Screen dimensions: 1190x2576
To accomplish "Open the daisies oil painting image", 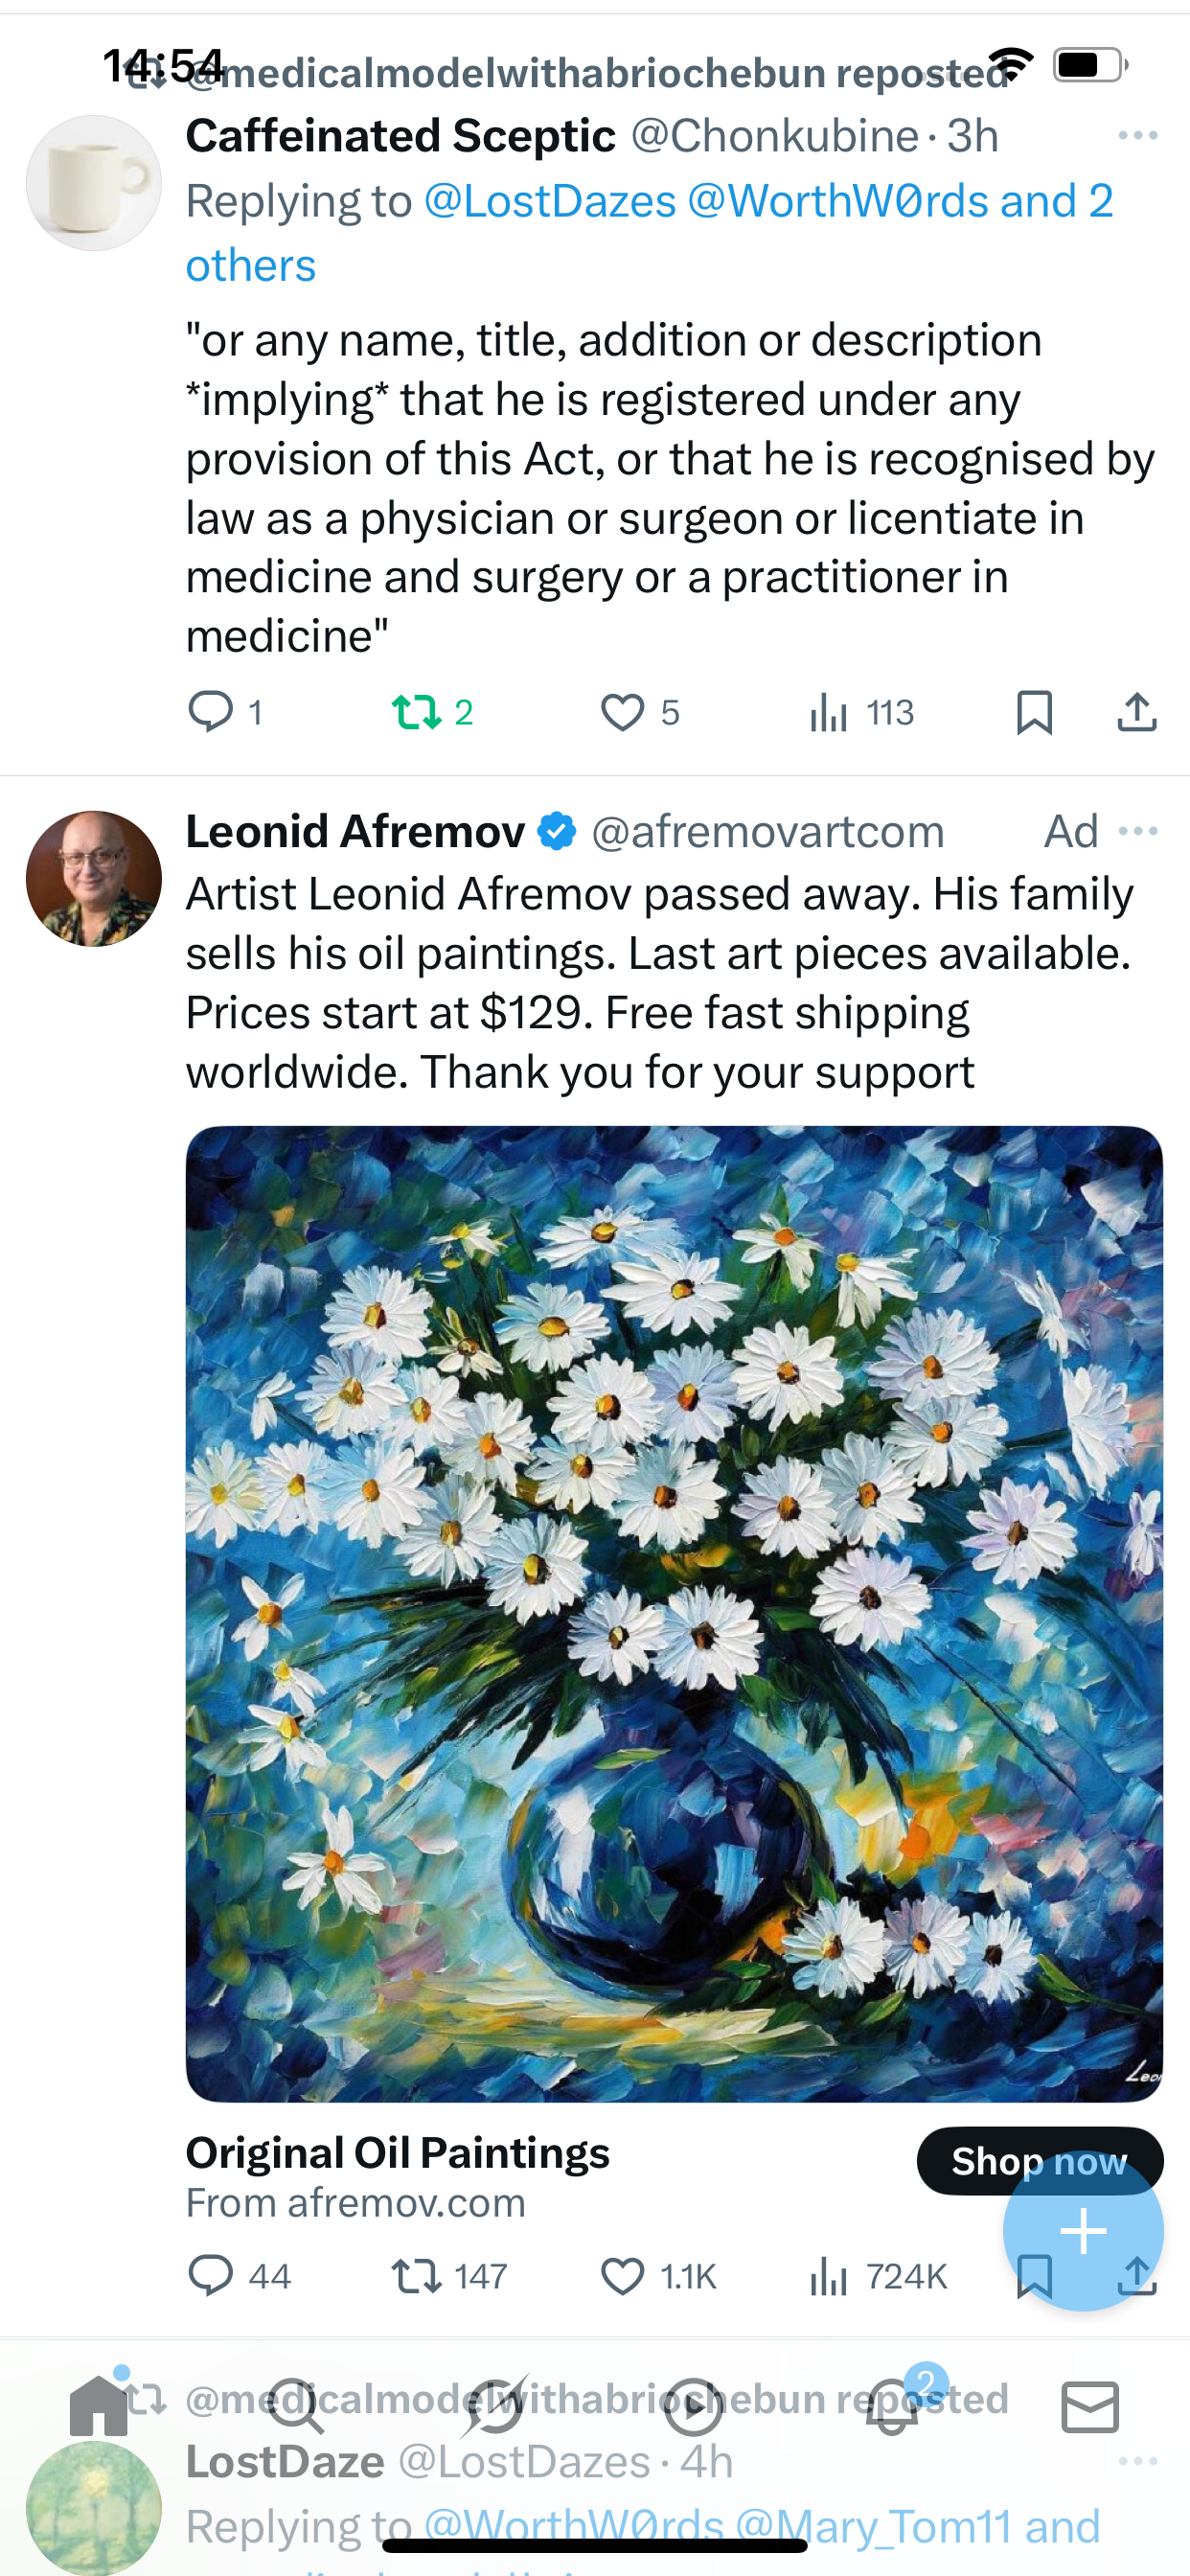I will click(674, 1613).
